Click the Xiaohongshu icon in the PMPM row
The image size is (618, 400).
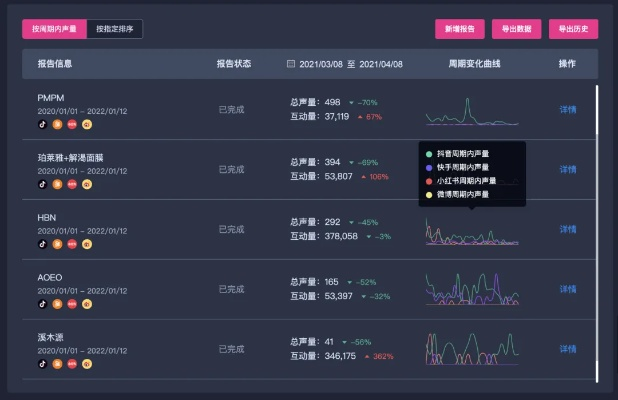(72, 125)
